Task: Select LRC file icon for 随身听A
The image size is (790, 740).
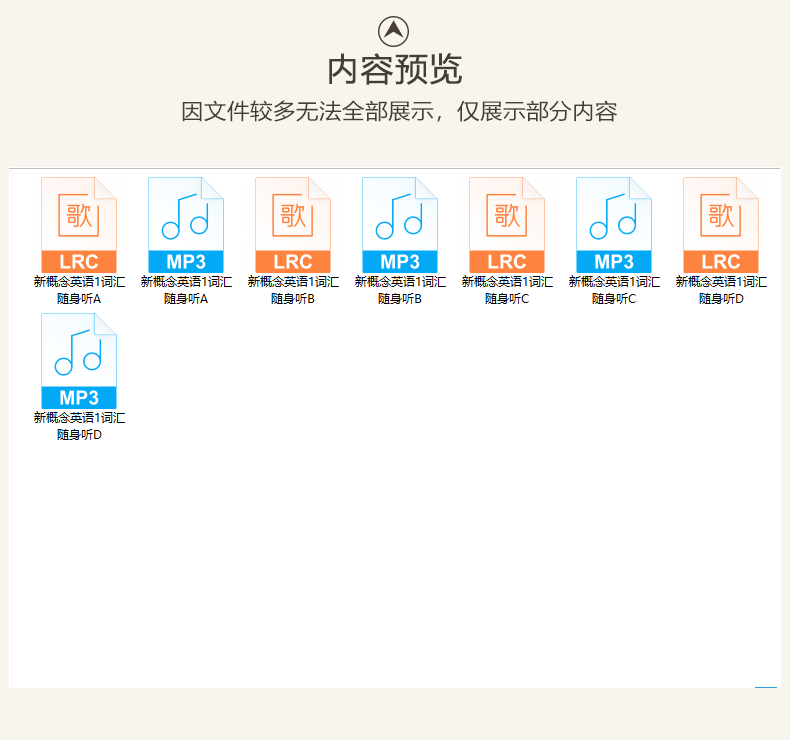Action: click(79, 225)
